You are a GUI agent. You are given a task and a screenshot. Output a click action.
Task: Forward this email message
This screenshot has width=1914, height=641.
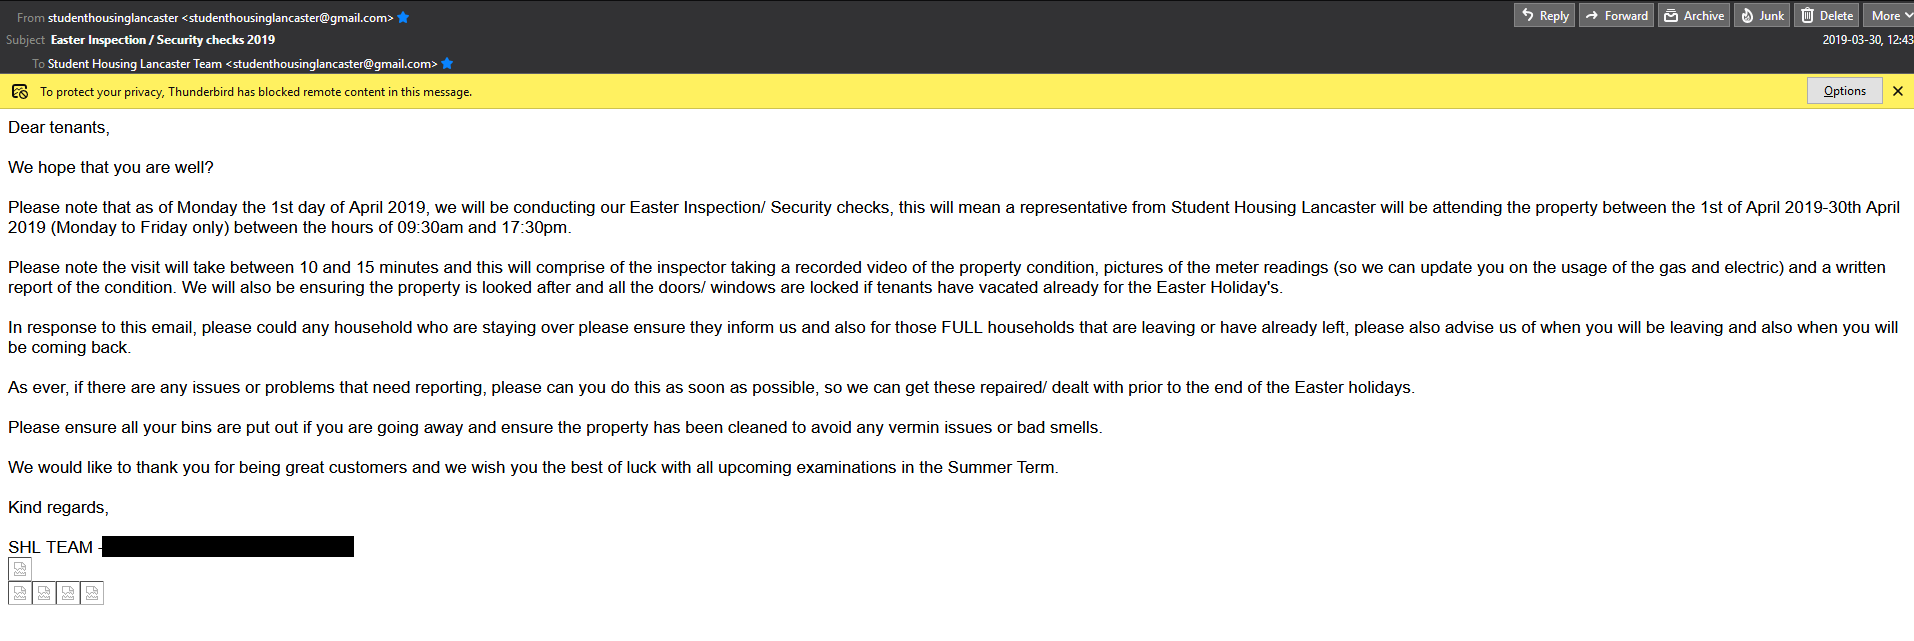point(1616,16)
